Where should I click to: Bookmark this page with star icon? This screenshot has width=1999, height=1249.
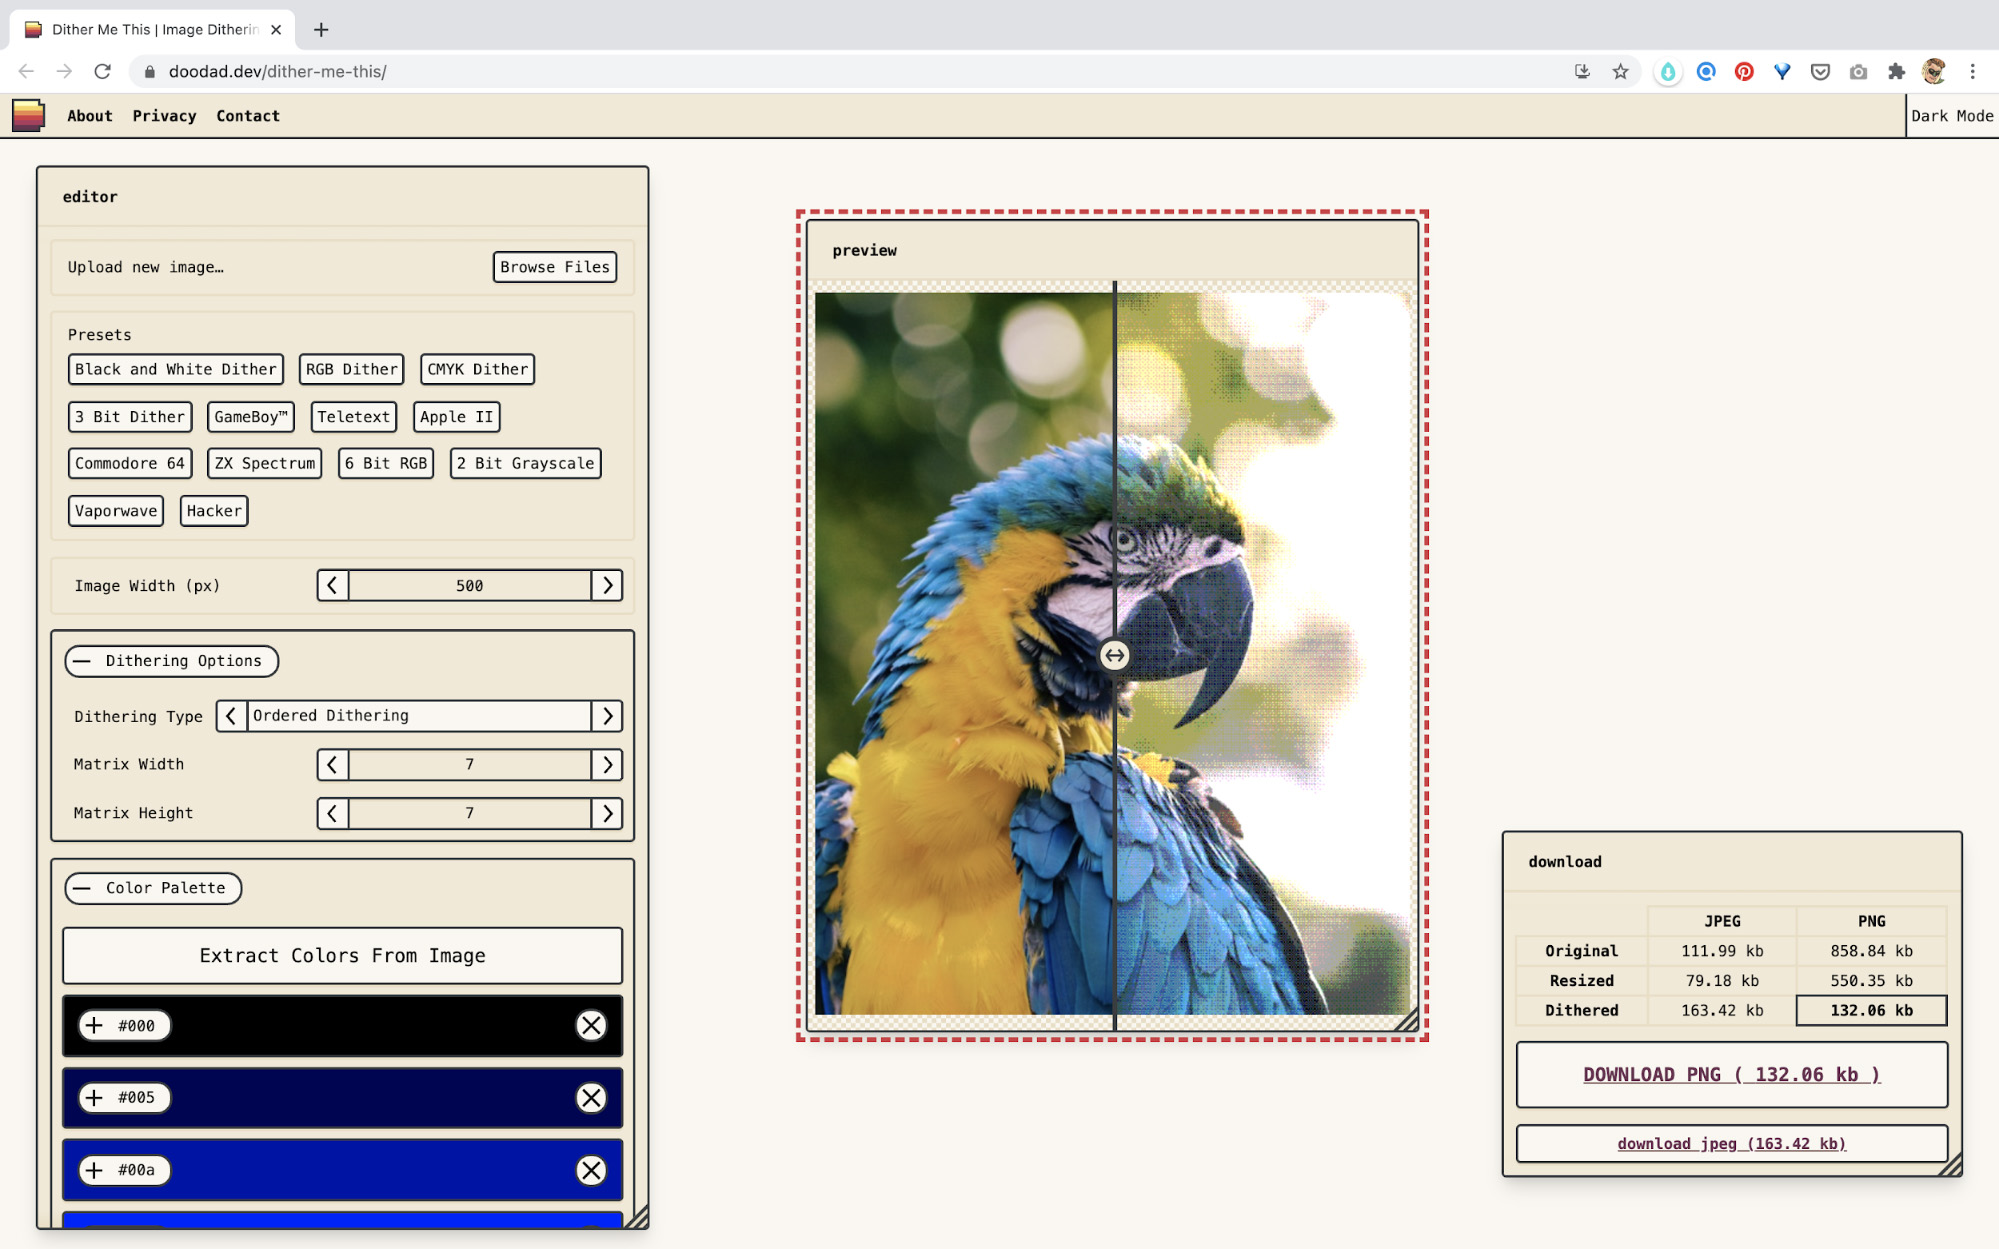[1620, 71]
